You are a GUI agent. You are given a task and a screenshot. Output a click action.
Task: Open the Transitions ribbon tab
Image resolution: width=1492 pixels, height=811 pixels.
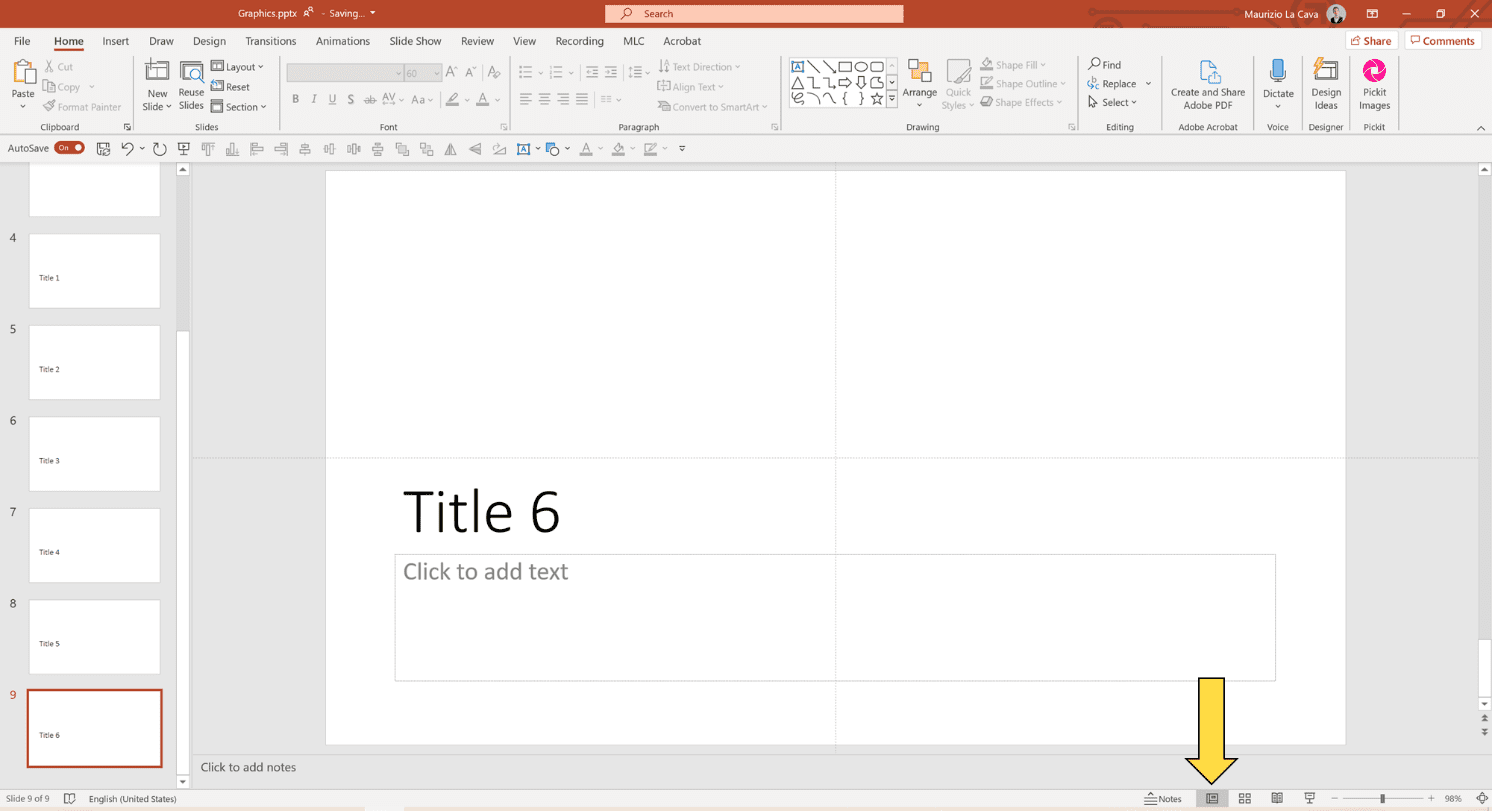pos(270,41)
